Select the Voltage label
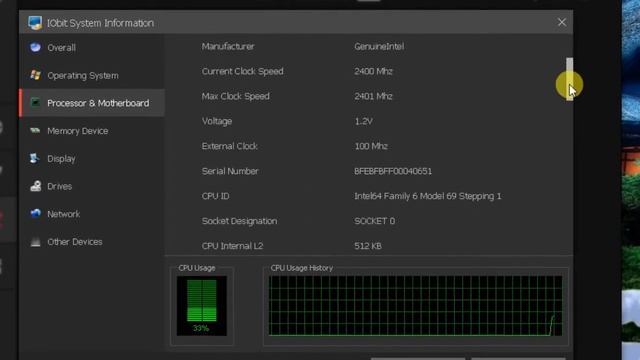Viewport: 640px width, 360px height. pyautogui.click(x=217, y=121)
